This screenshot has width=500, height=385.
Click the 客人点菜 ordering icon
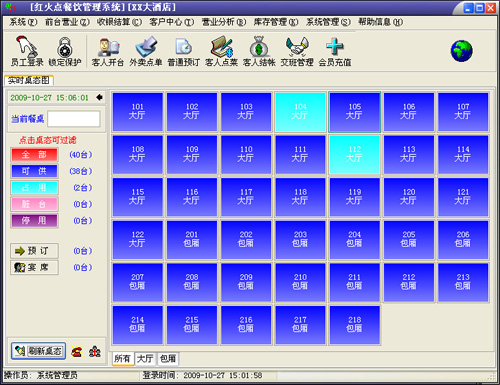(x=221, y=51)
